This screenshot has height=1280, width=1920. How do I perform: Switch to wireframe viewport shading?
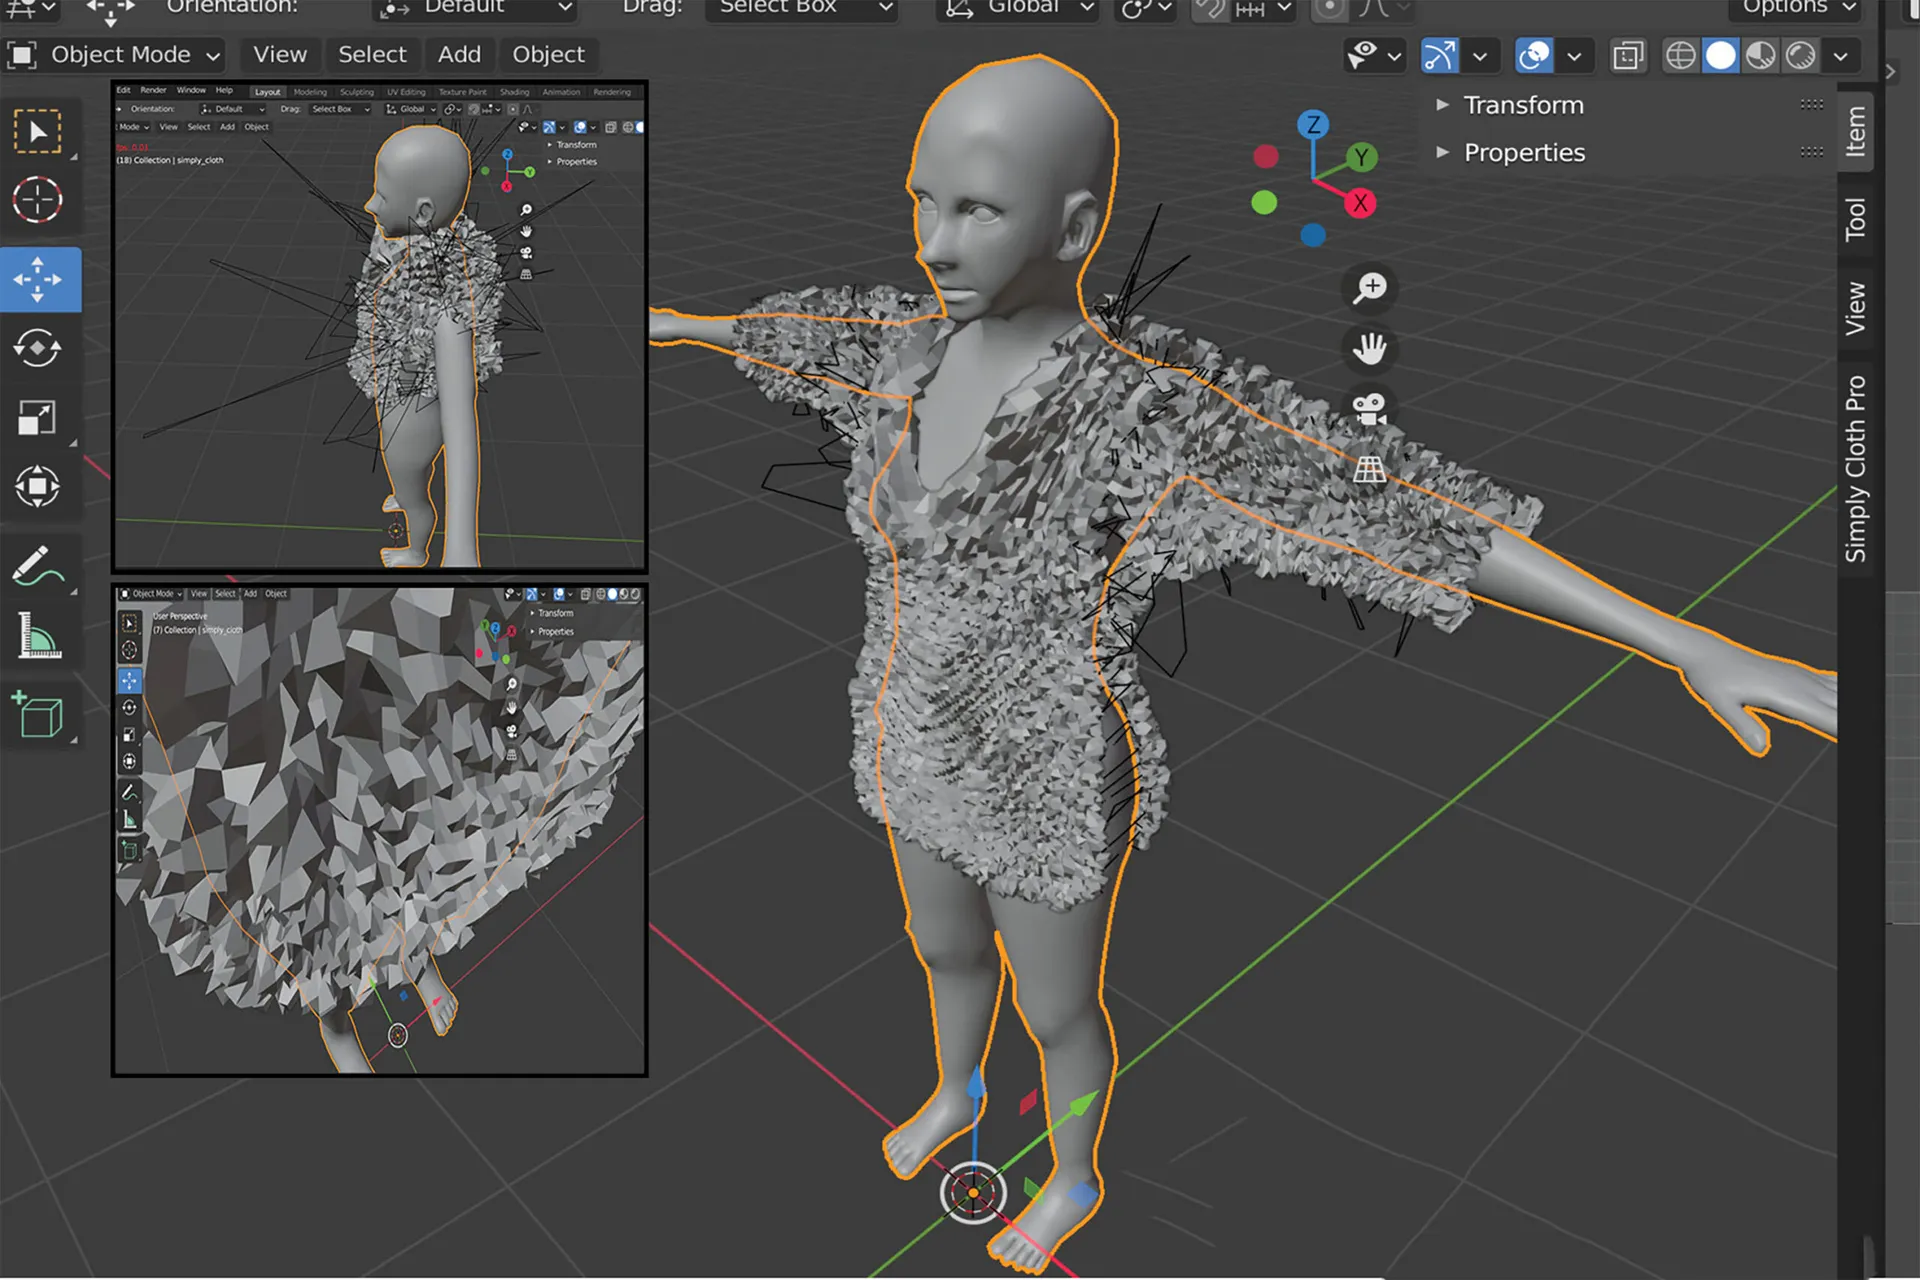click(1680, 56)
